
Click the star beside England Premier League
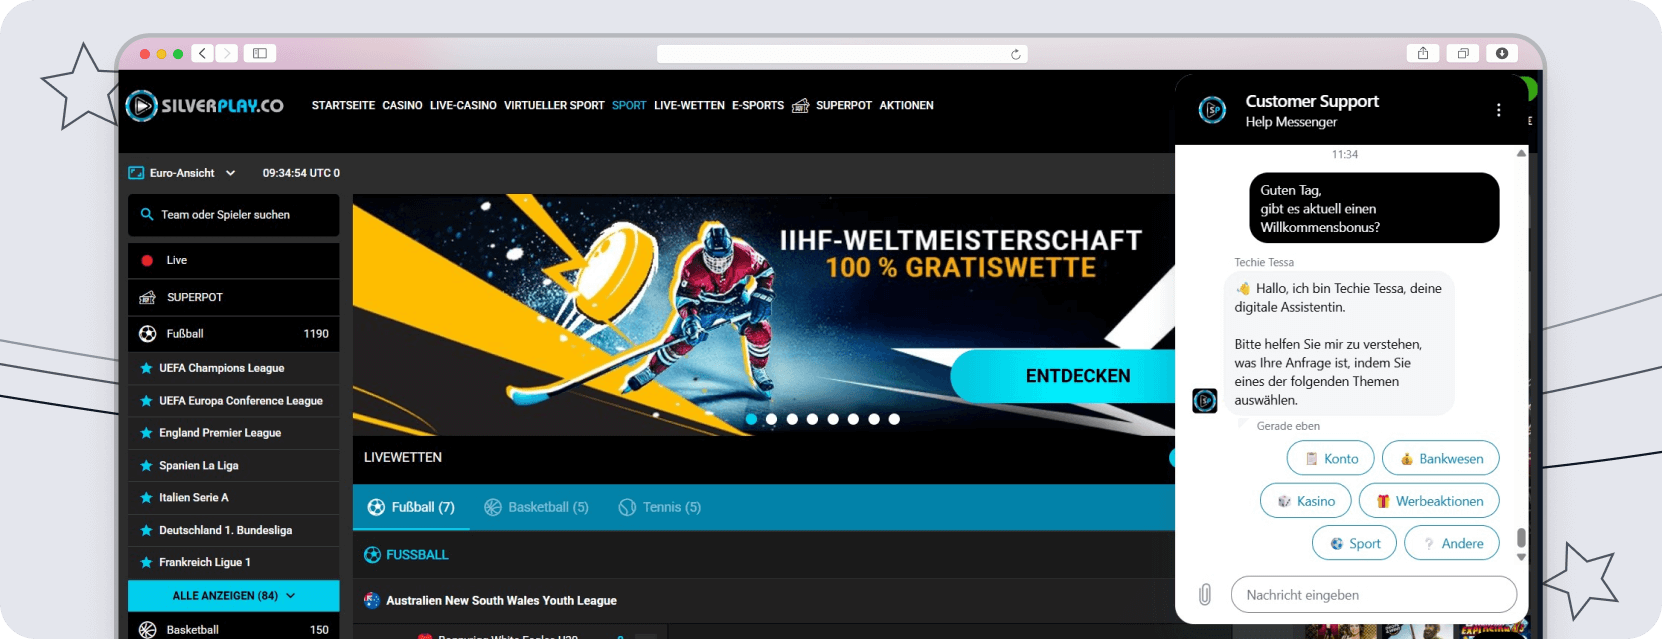pyautogui.click(x=146, y=433)
